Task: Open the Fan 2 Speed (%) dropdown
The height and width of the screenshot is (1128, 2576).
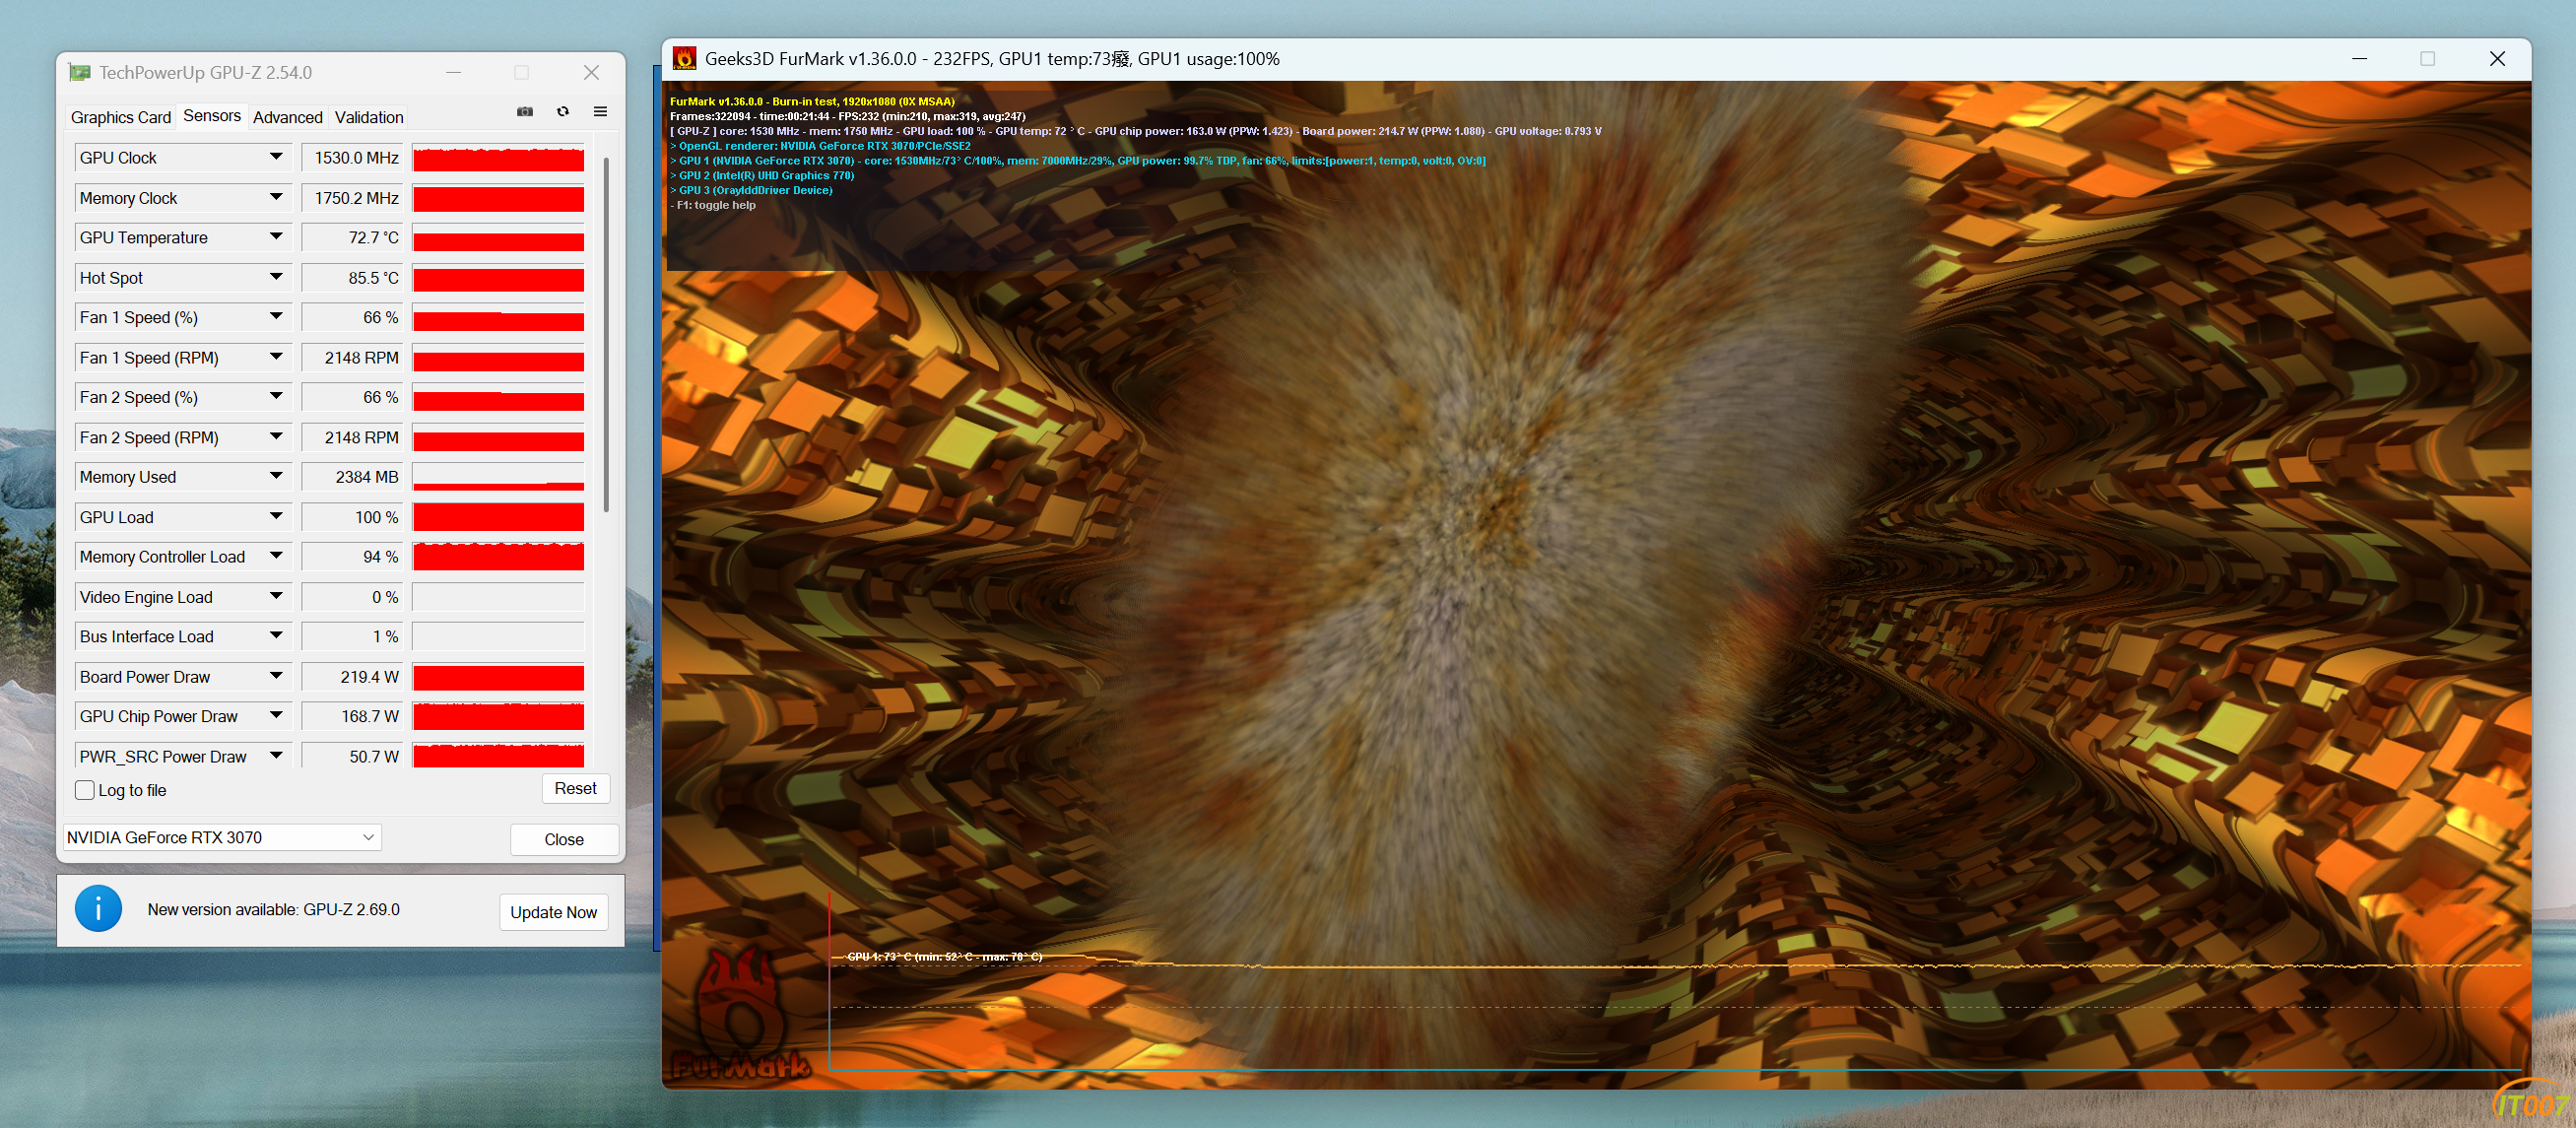Action: click(x=276, y=397)
